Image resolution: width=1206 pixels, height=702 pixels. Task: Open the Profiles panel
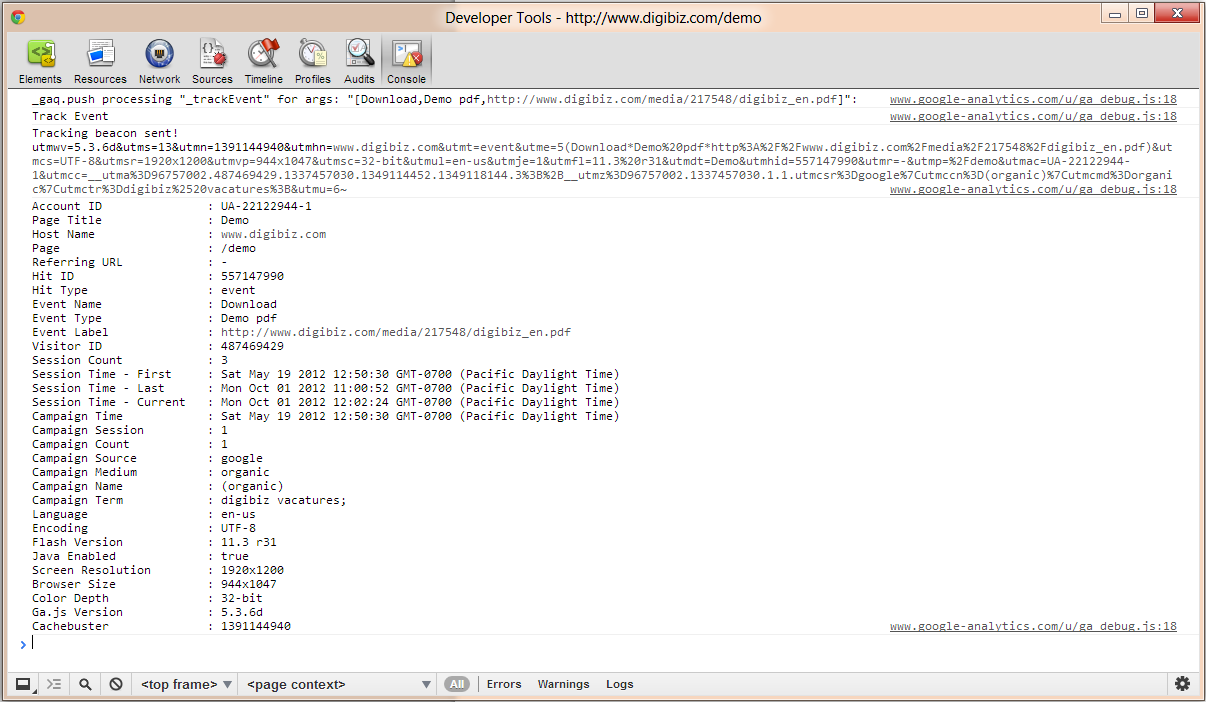coord(312,62)
